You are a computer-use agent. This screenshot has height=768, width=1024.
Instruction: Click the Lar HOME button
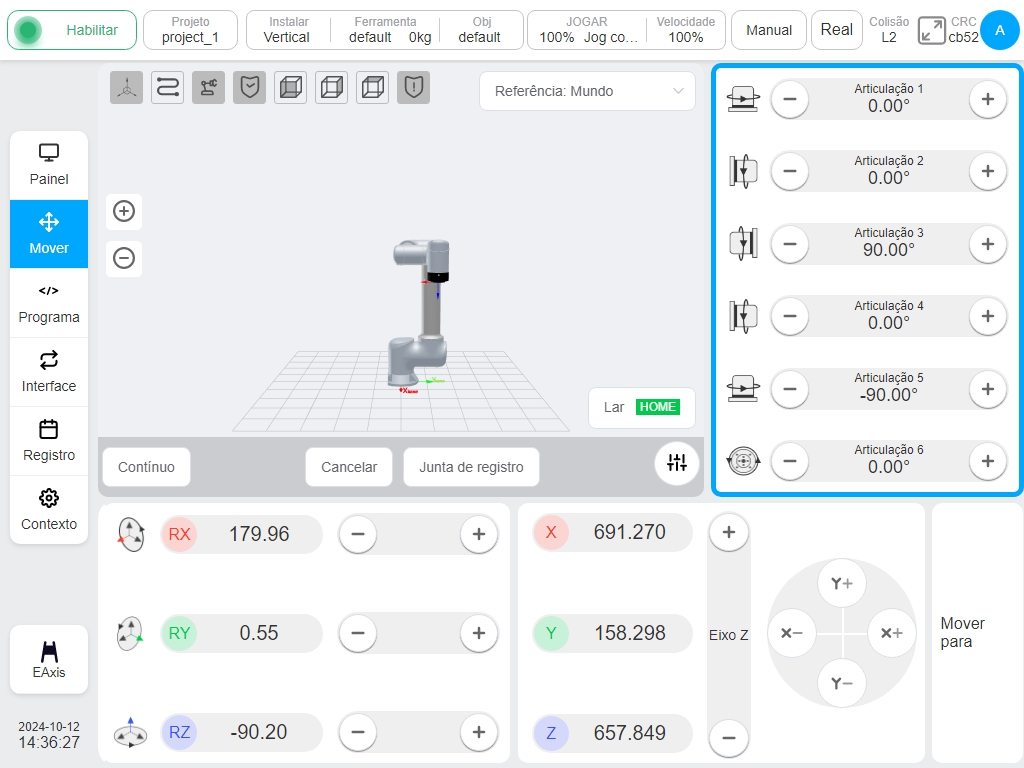642,408
